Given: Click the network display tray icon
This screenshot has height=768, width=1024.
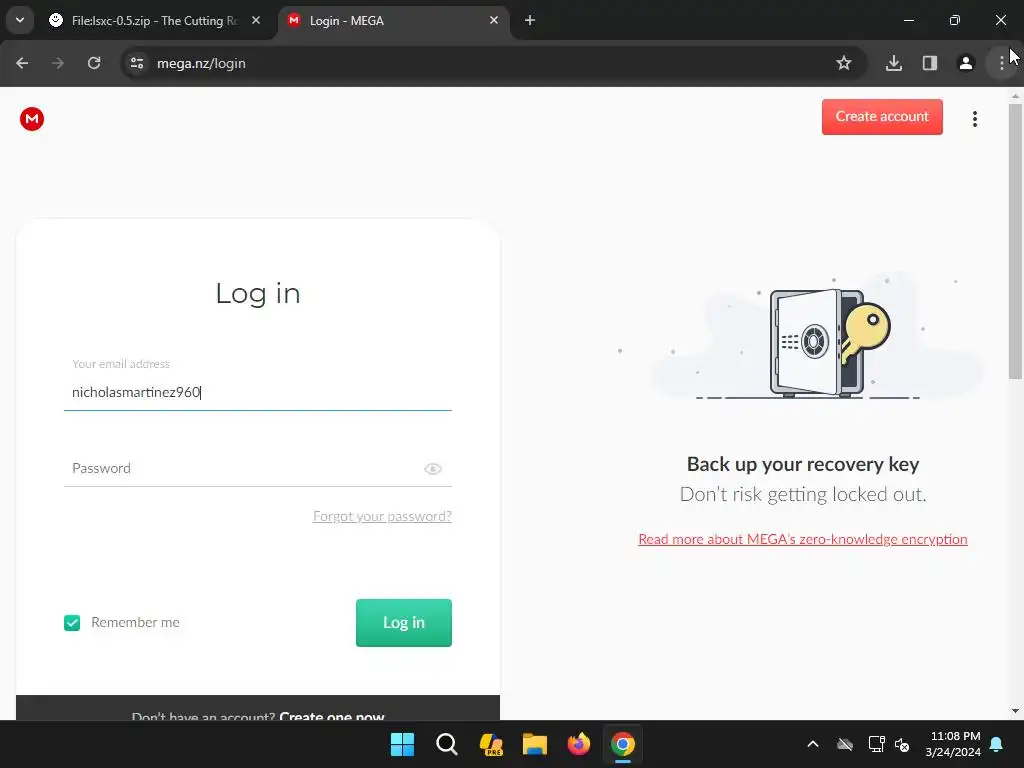Looking at the screenshot, I should [876, 744].
